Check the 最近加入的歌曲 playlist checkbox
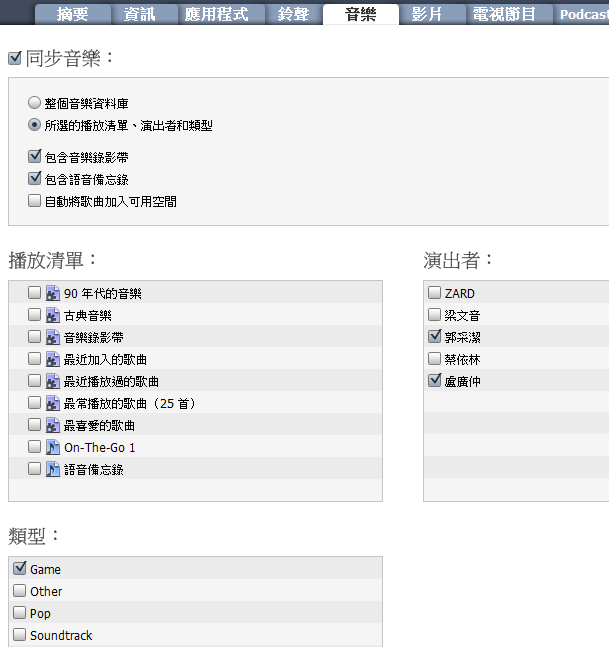The width and height of the screenshot is (609, 647). click(34, 359)
